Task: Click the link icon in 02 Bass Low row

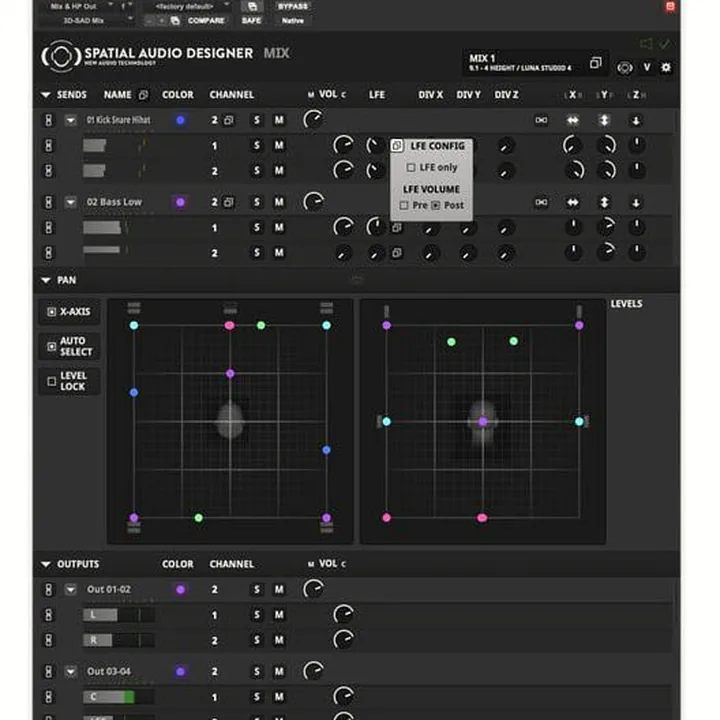Action: click(541, 202)
